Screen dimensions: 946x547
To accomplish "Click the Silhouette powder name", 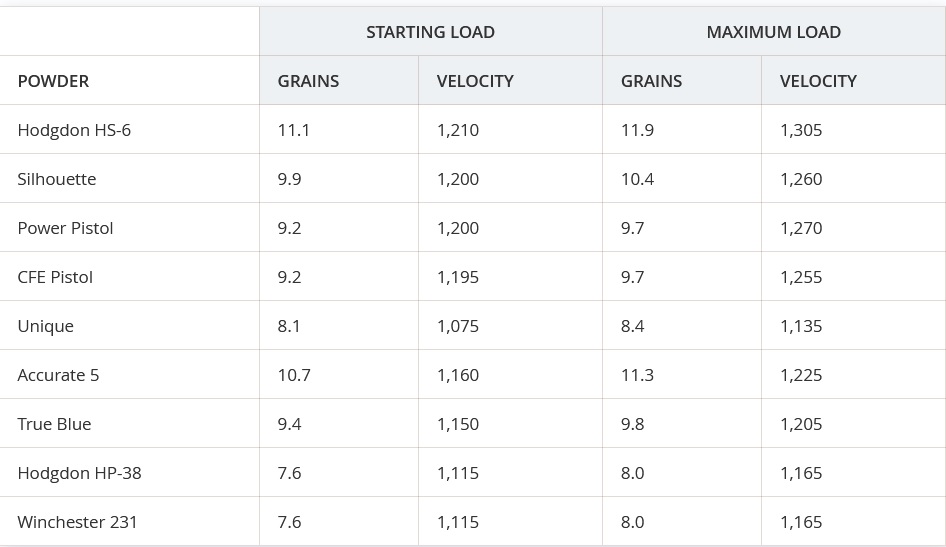I will point(57,179).
